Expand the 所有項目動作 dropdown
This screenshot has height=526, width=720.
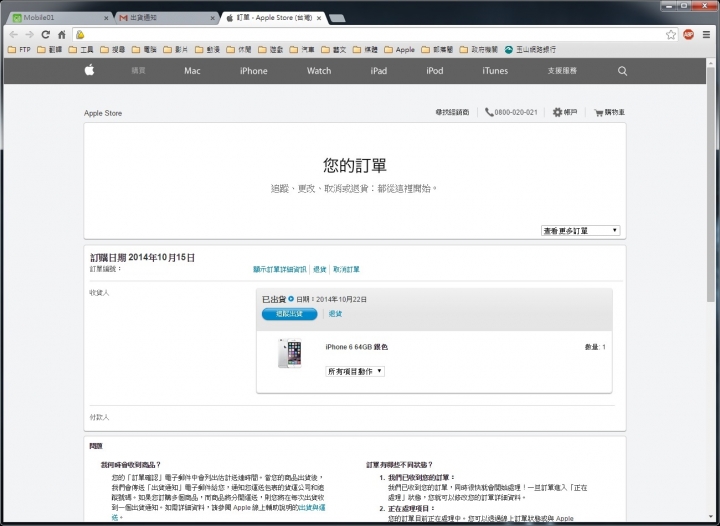click(355, 371)
